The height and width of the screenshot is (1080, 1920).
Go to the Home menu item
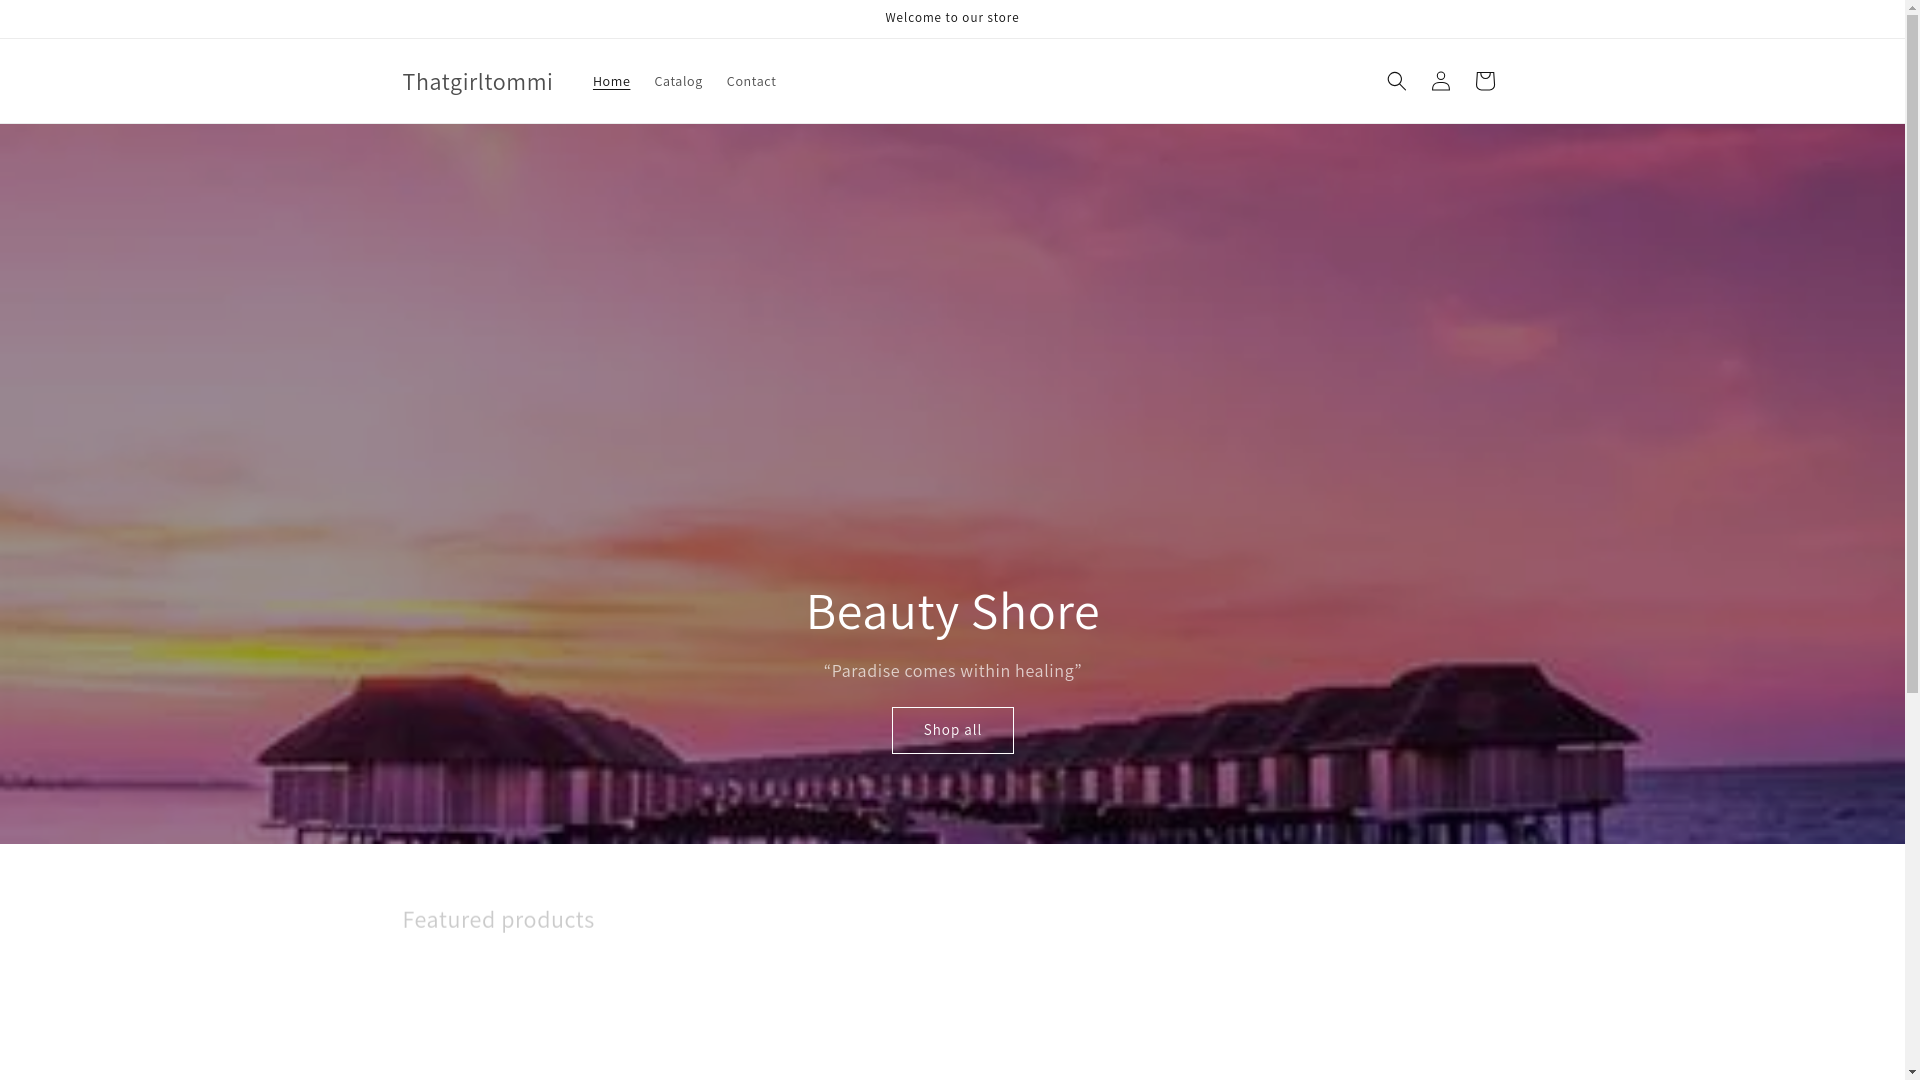[x=611, y=81]
